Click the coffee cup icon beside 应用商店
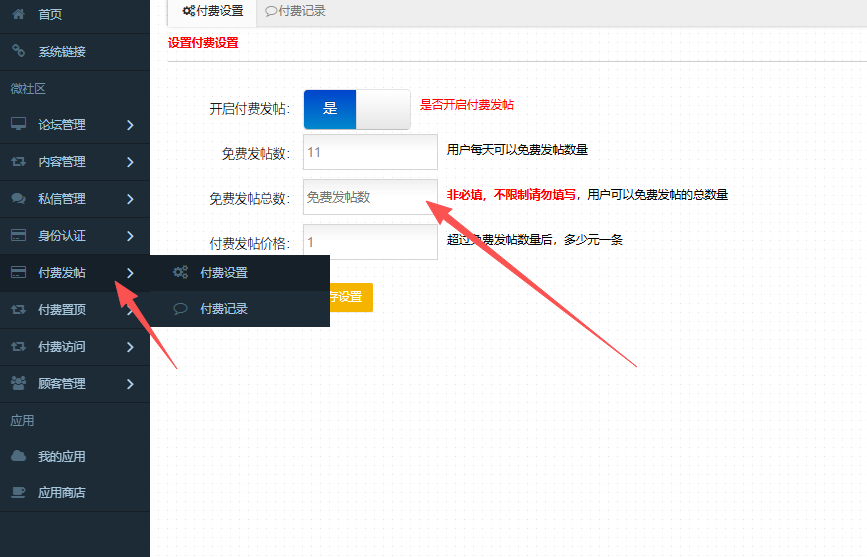Screen dimensions: 867x557 [18, 492]
